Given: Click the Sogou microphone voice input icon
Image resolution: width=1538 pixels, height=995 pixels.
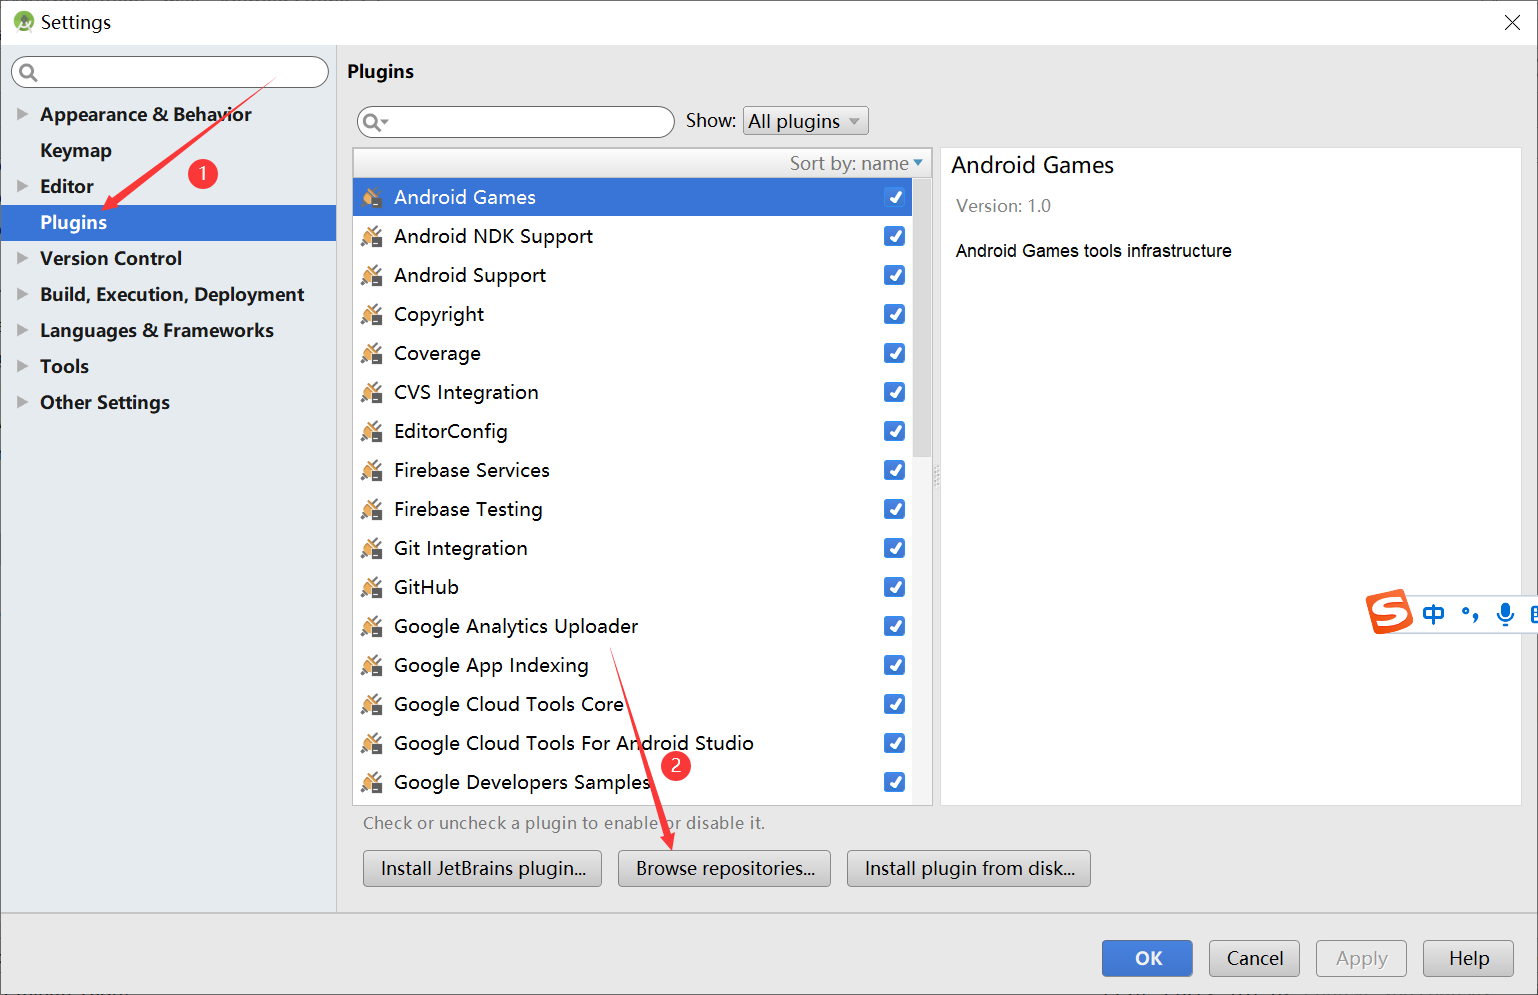Looking at the screenshot, I should [x=1505, y=614].
